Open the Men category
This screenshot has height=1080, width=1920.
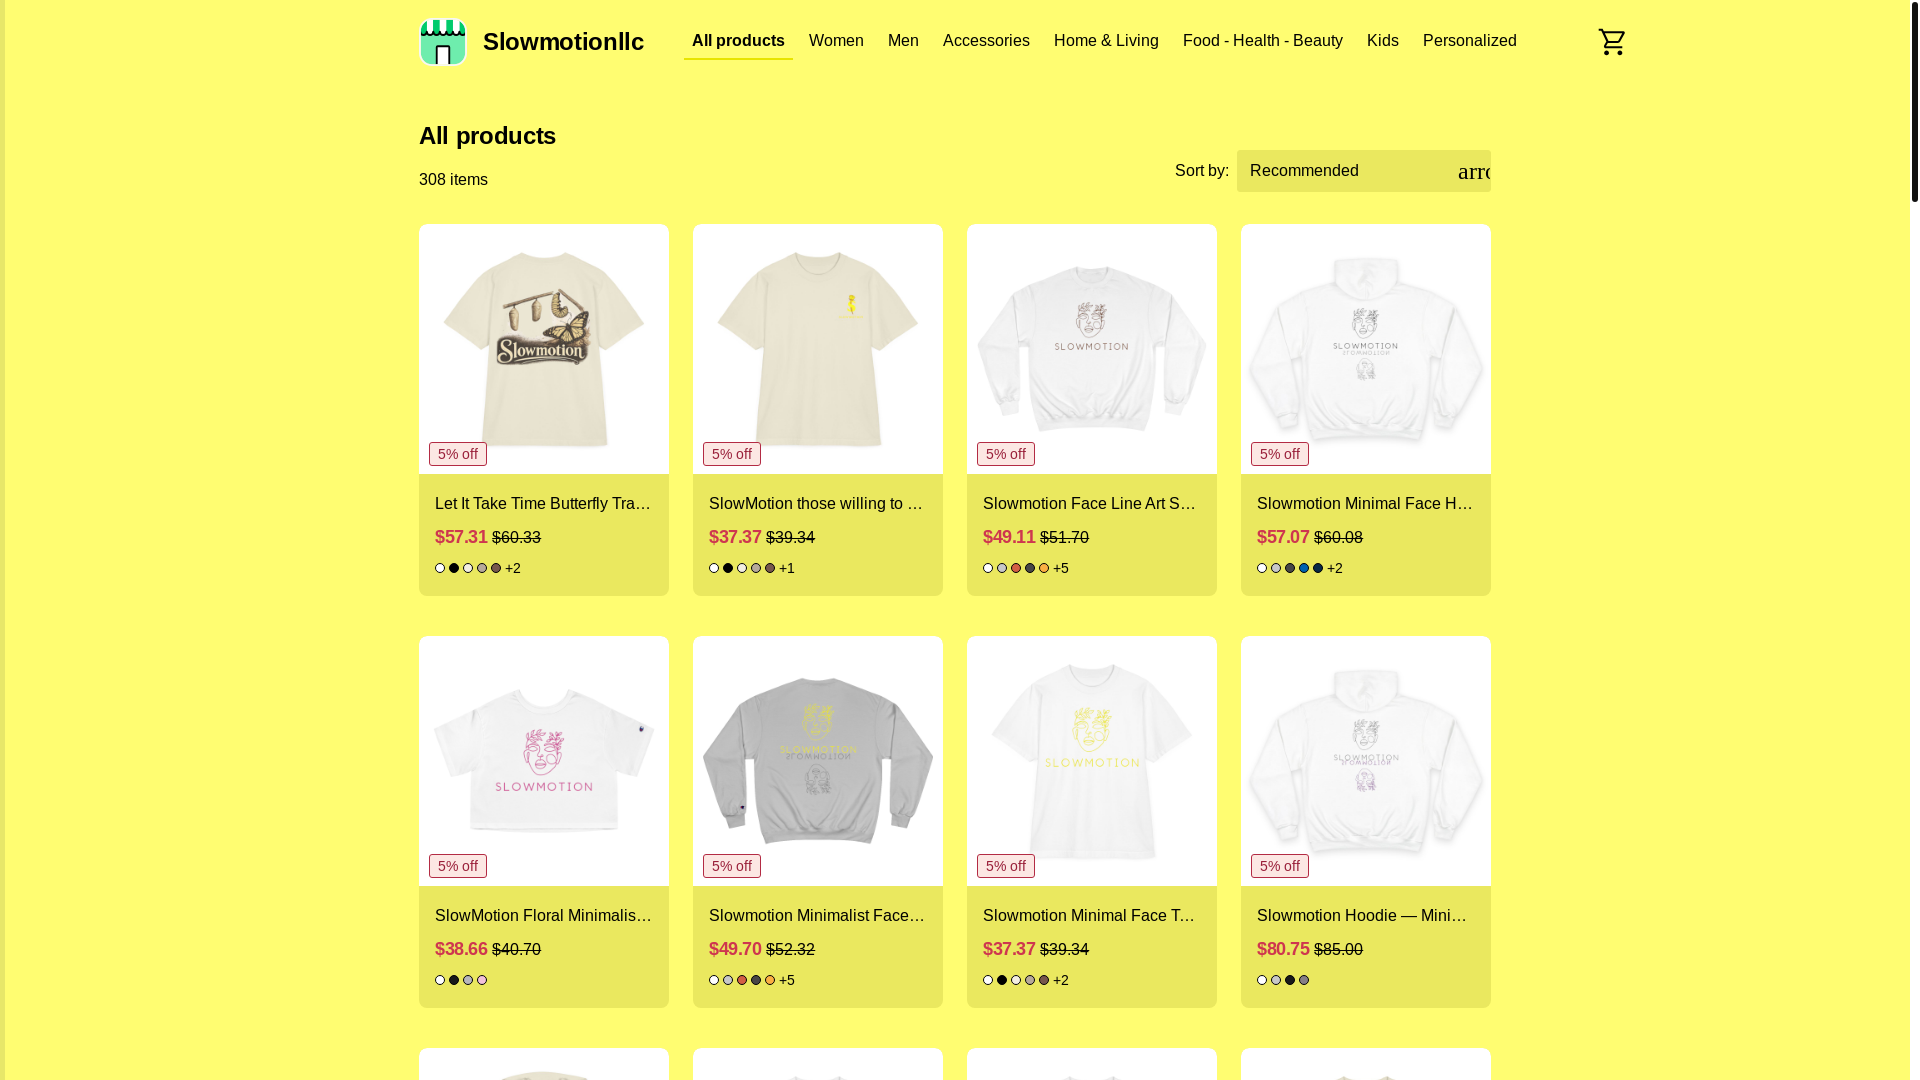(903, 41)
